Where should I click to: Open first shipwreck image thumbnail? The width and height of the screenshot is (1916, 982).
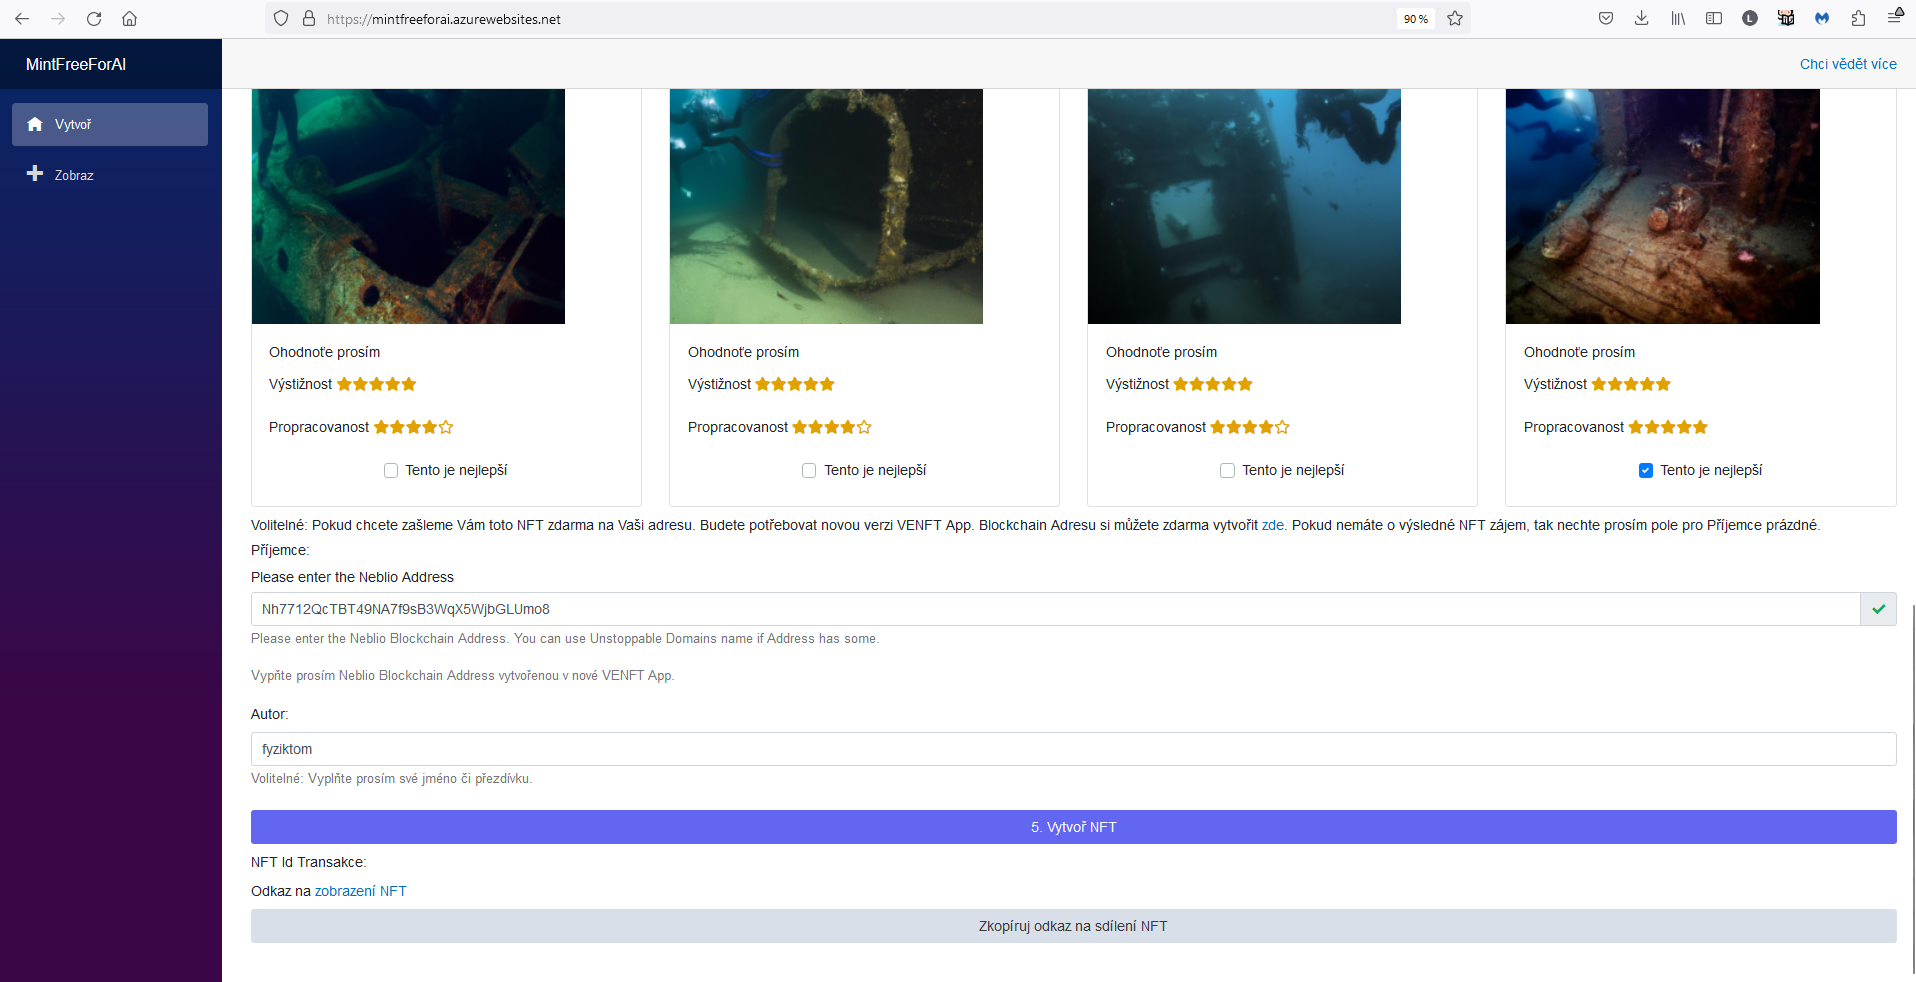[x=408, y=206]
